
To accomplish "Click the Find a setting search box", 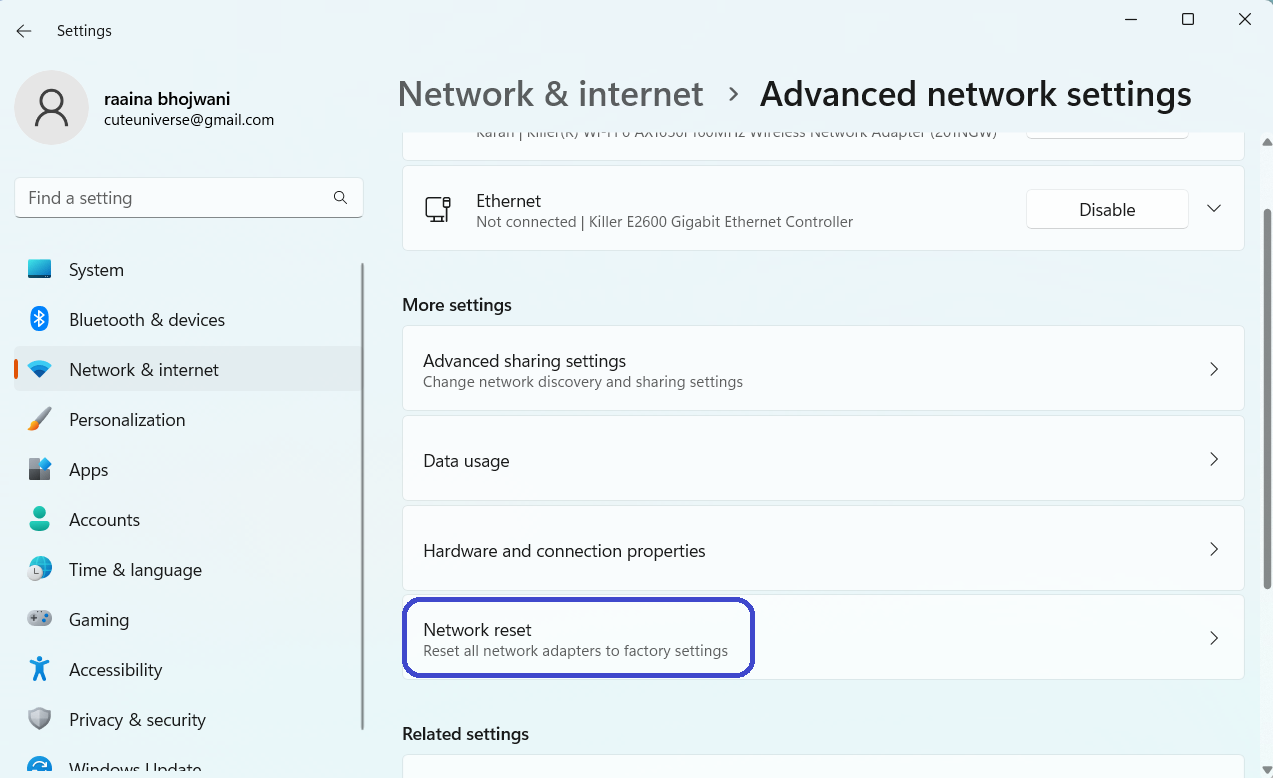I will click(x=175, y=198).
